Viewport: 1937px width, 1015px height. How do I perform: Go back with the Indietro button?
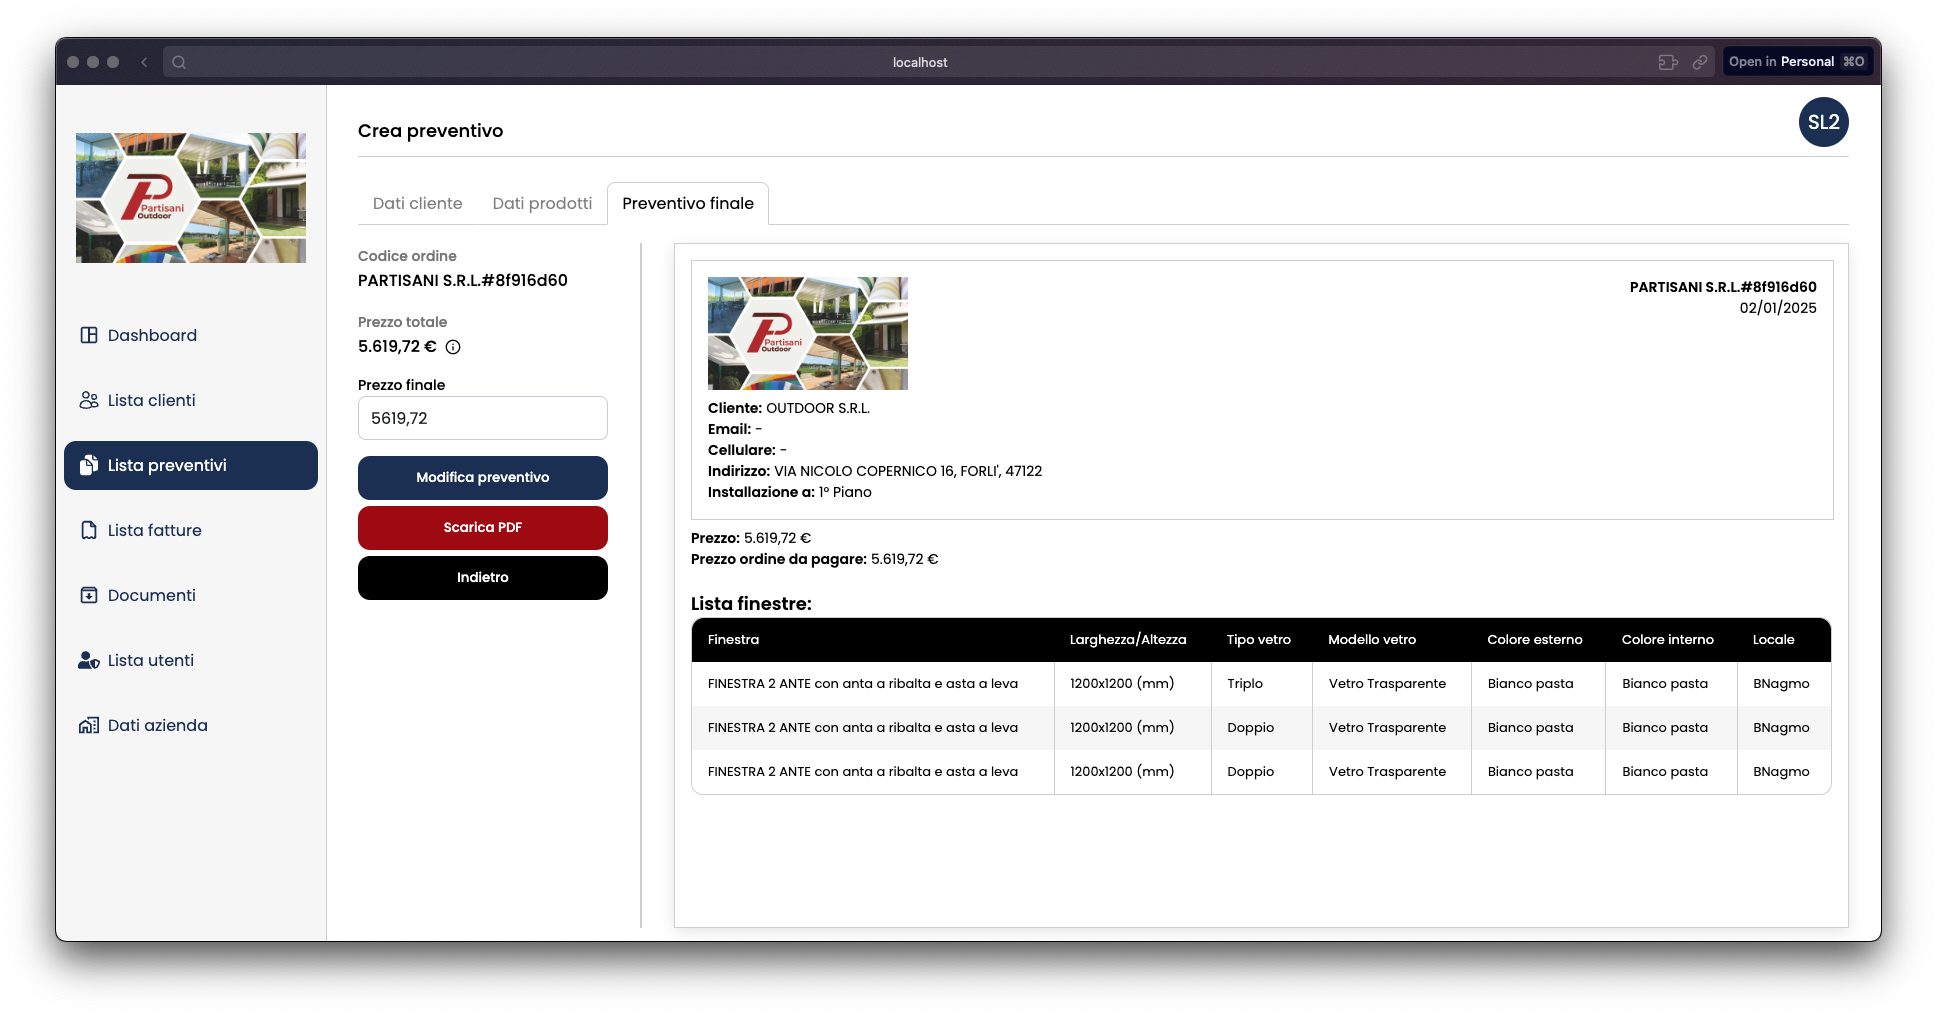(482, 577)
